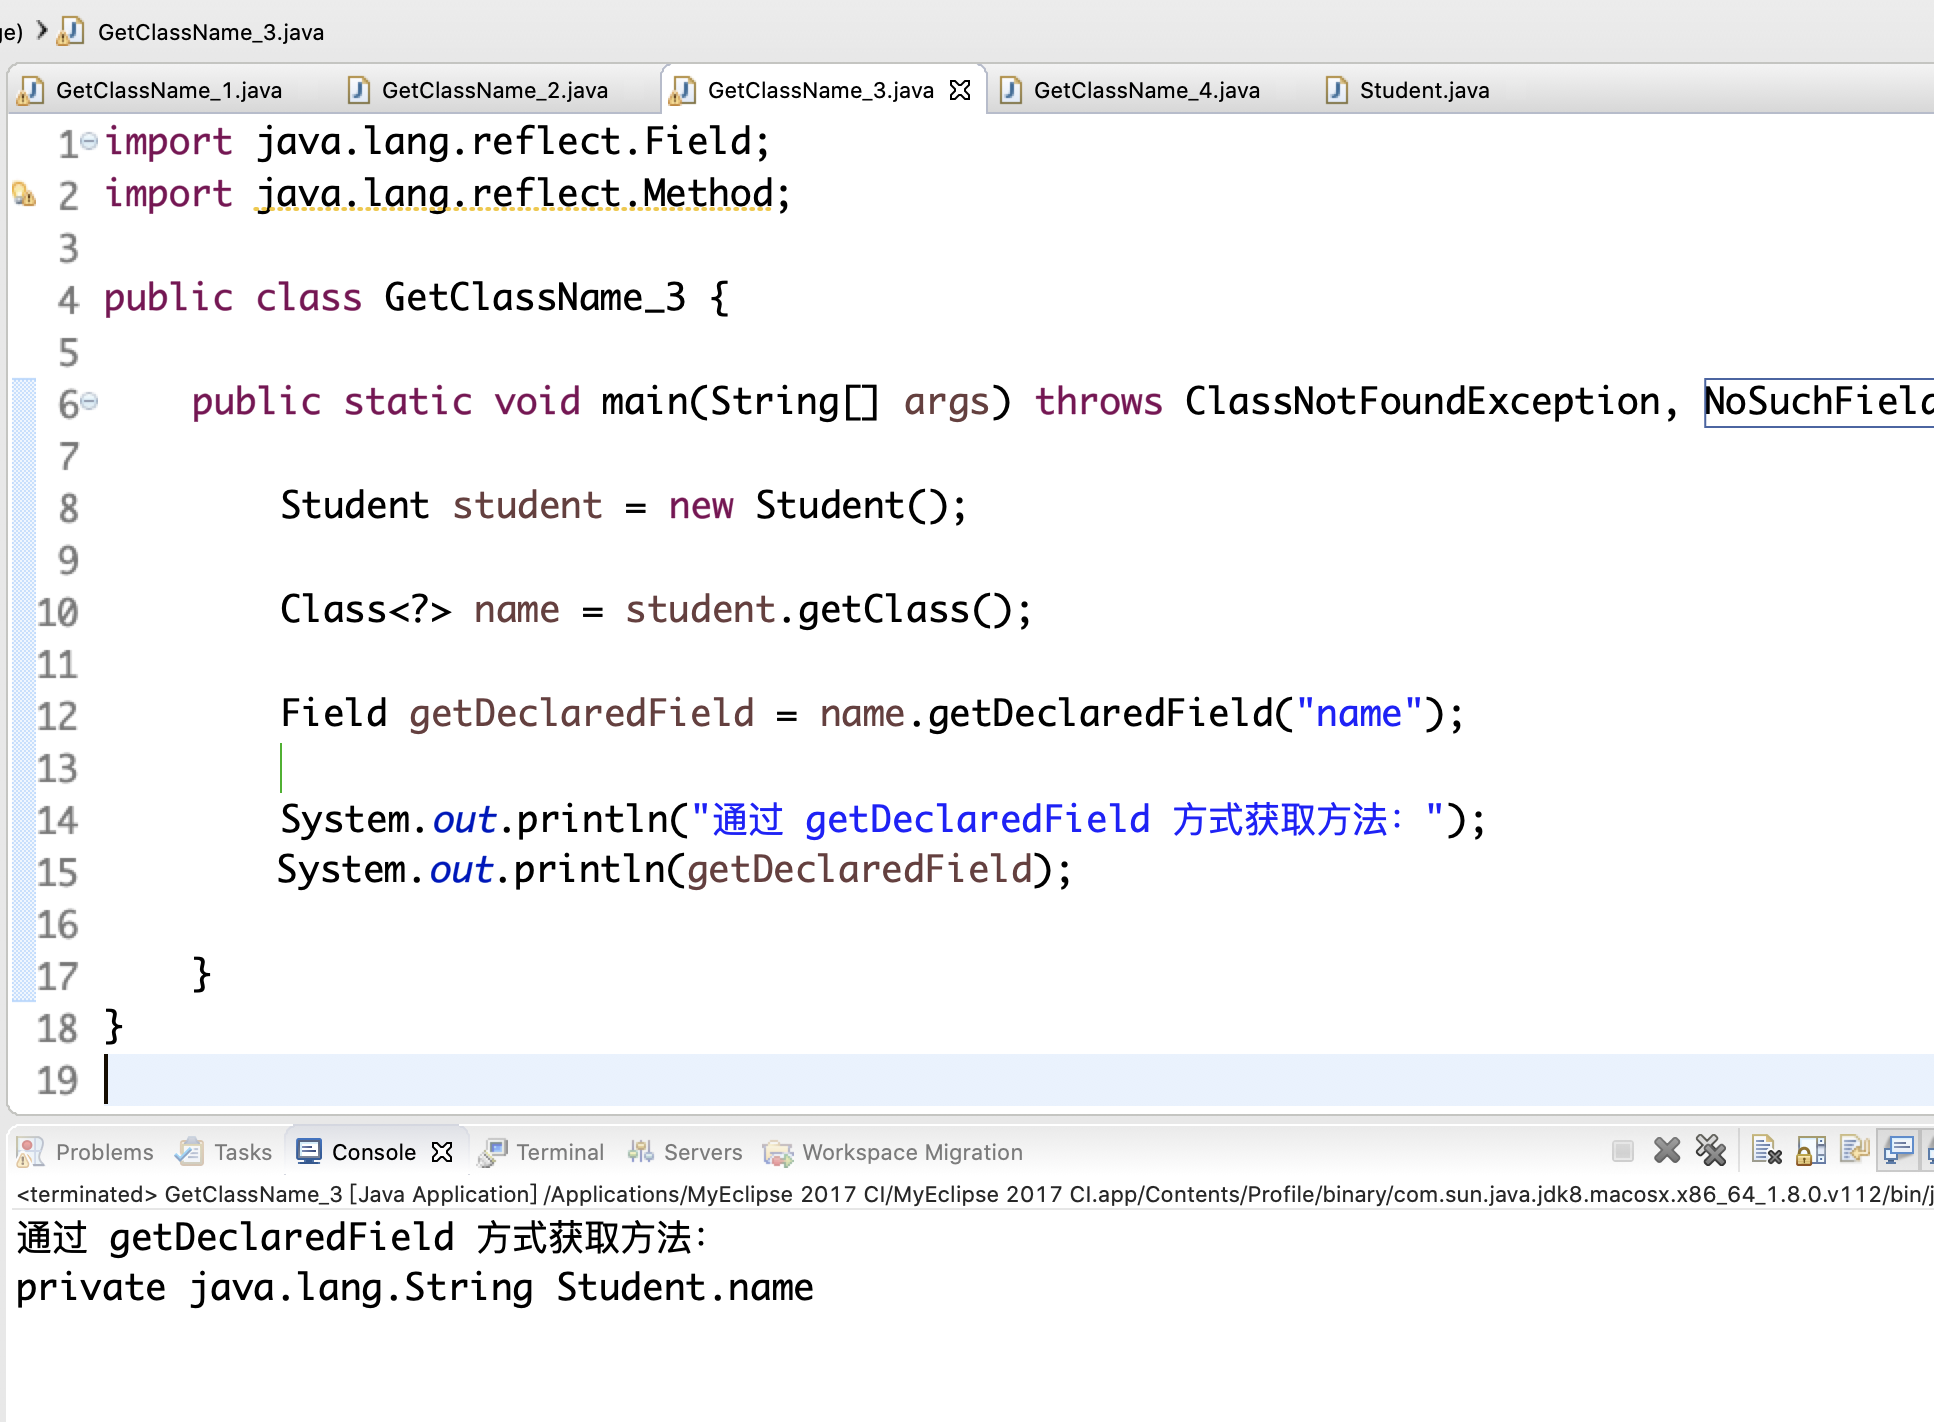The image size is (1934, 1422).
Task: Click the GetClassName_2.java tab file icon
Action: 359,90
